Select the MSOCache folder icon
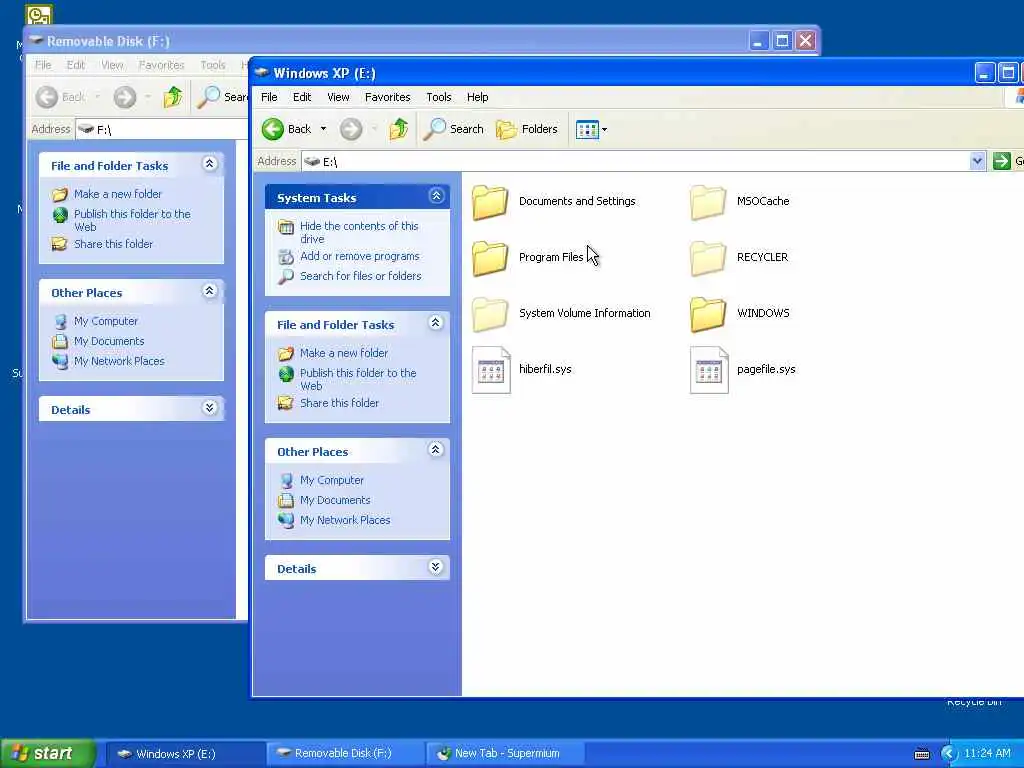1024x768 pixels. tap(708, 201)
